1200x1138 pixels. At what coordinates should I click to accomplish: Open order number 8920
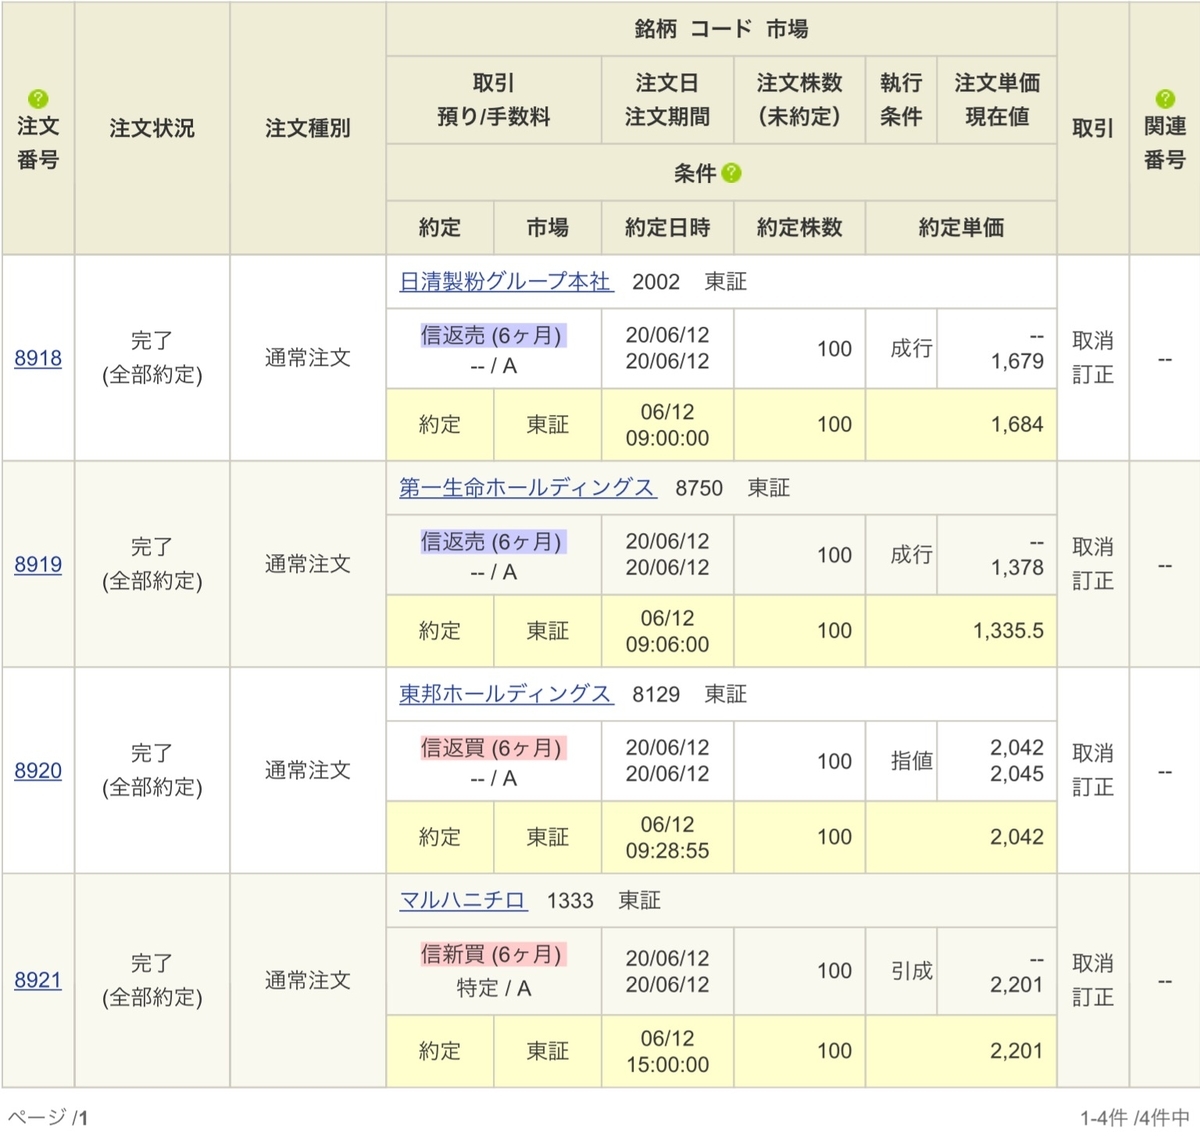tap(38, 770)
